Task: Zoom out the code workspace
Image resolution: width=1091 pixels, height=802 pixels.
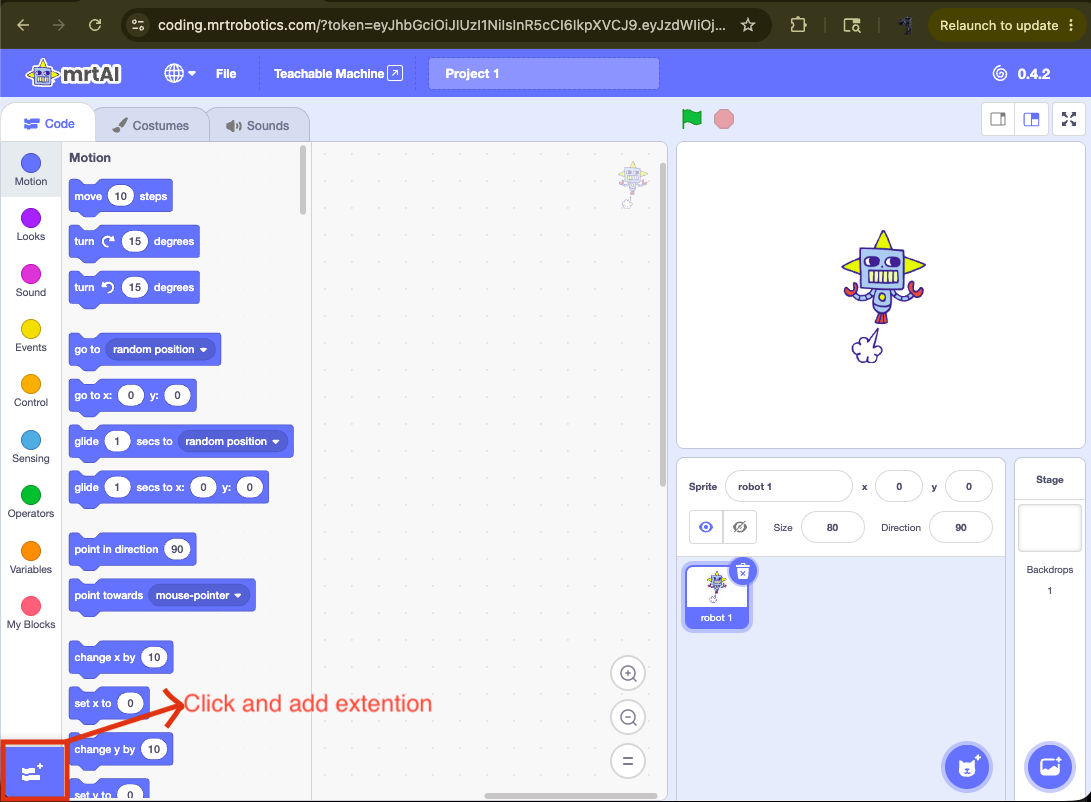Action: coord(628,717)
